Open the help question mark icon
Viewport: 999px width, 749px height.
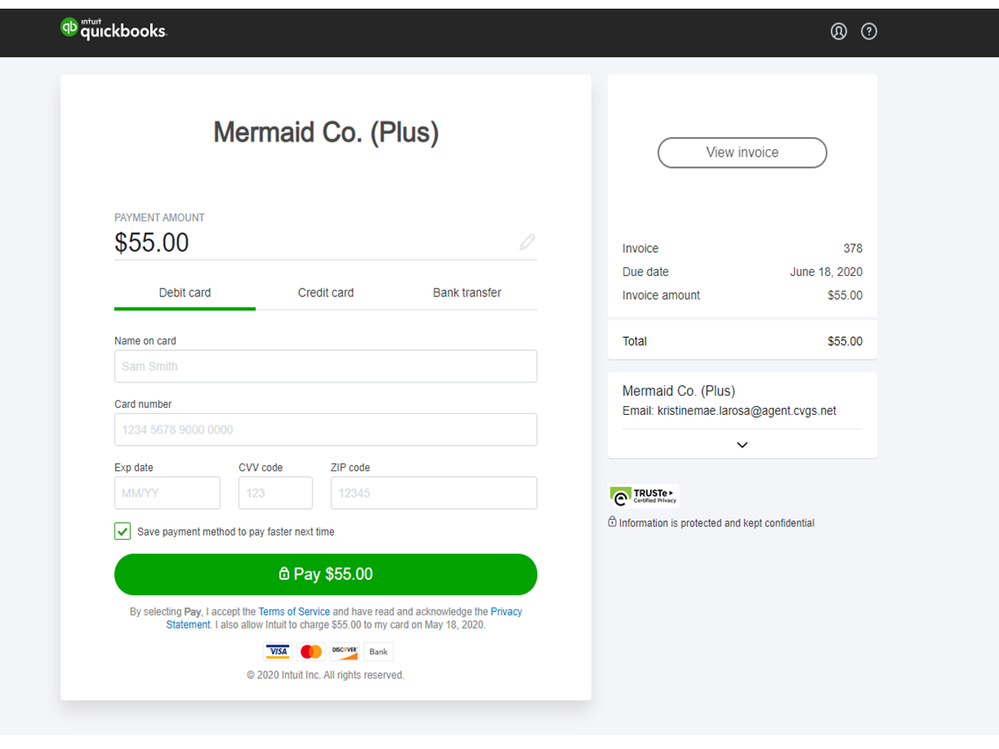tap(869, 31)
